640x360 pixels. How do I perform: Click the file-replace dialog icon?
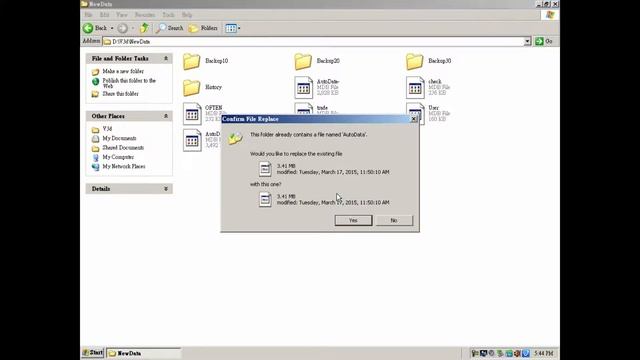coord(235,139)
